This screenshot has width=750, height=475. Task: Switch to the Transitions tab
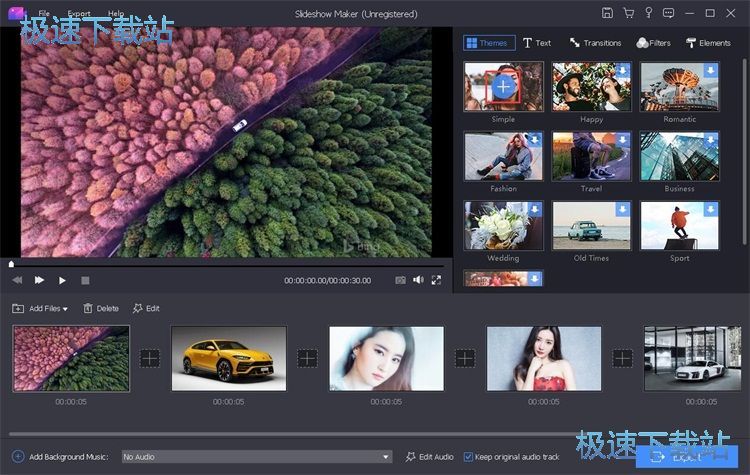tap(595, 43)
